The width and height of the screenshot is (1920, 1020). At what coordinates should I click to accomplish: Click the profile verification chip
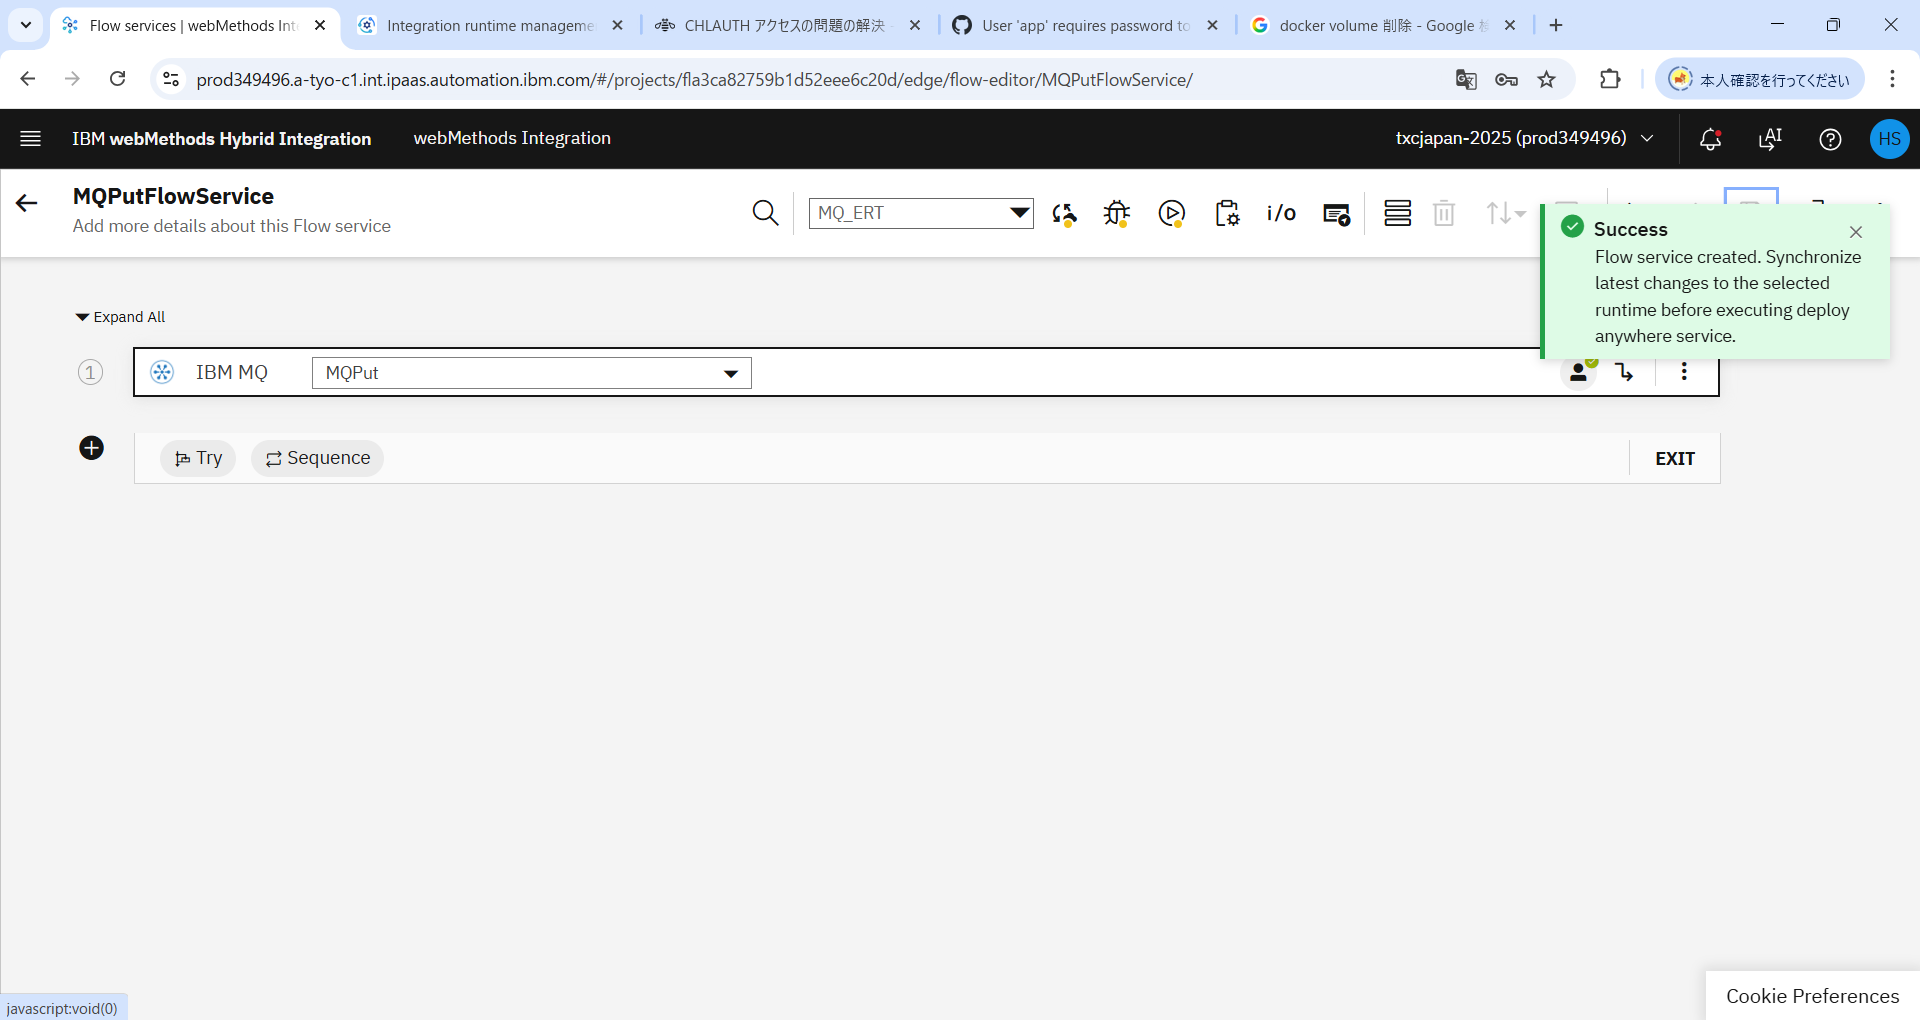pos(1760,79)
